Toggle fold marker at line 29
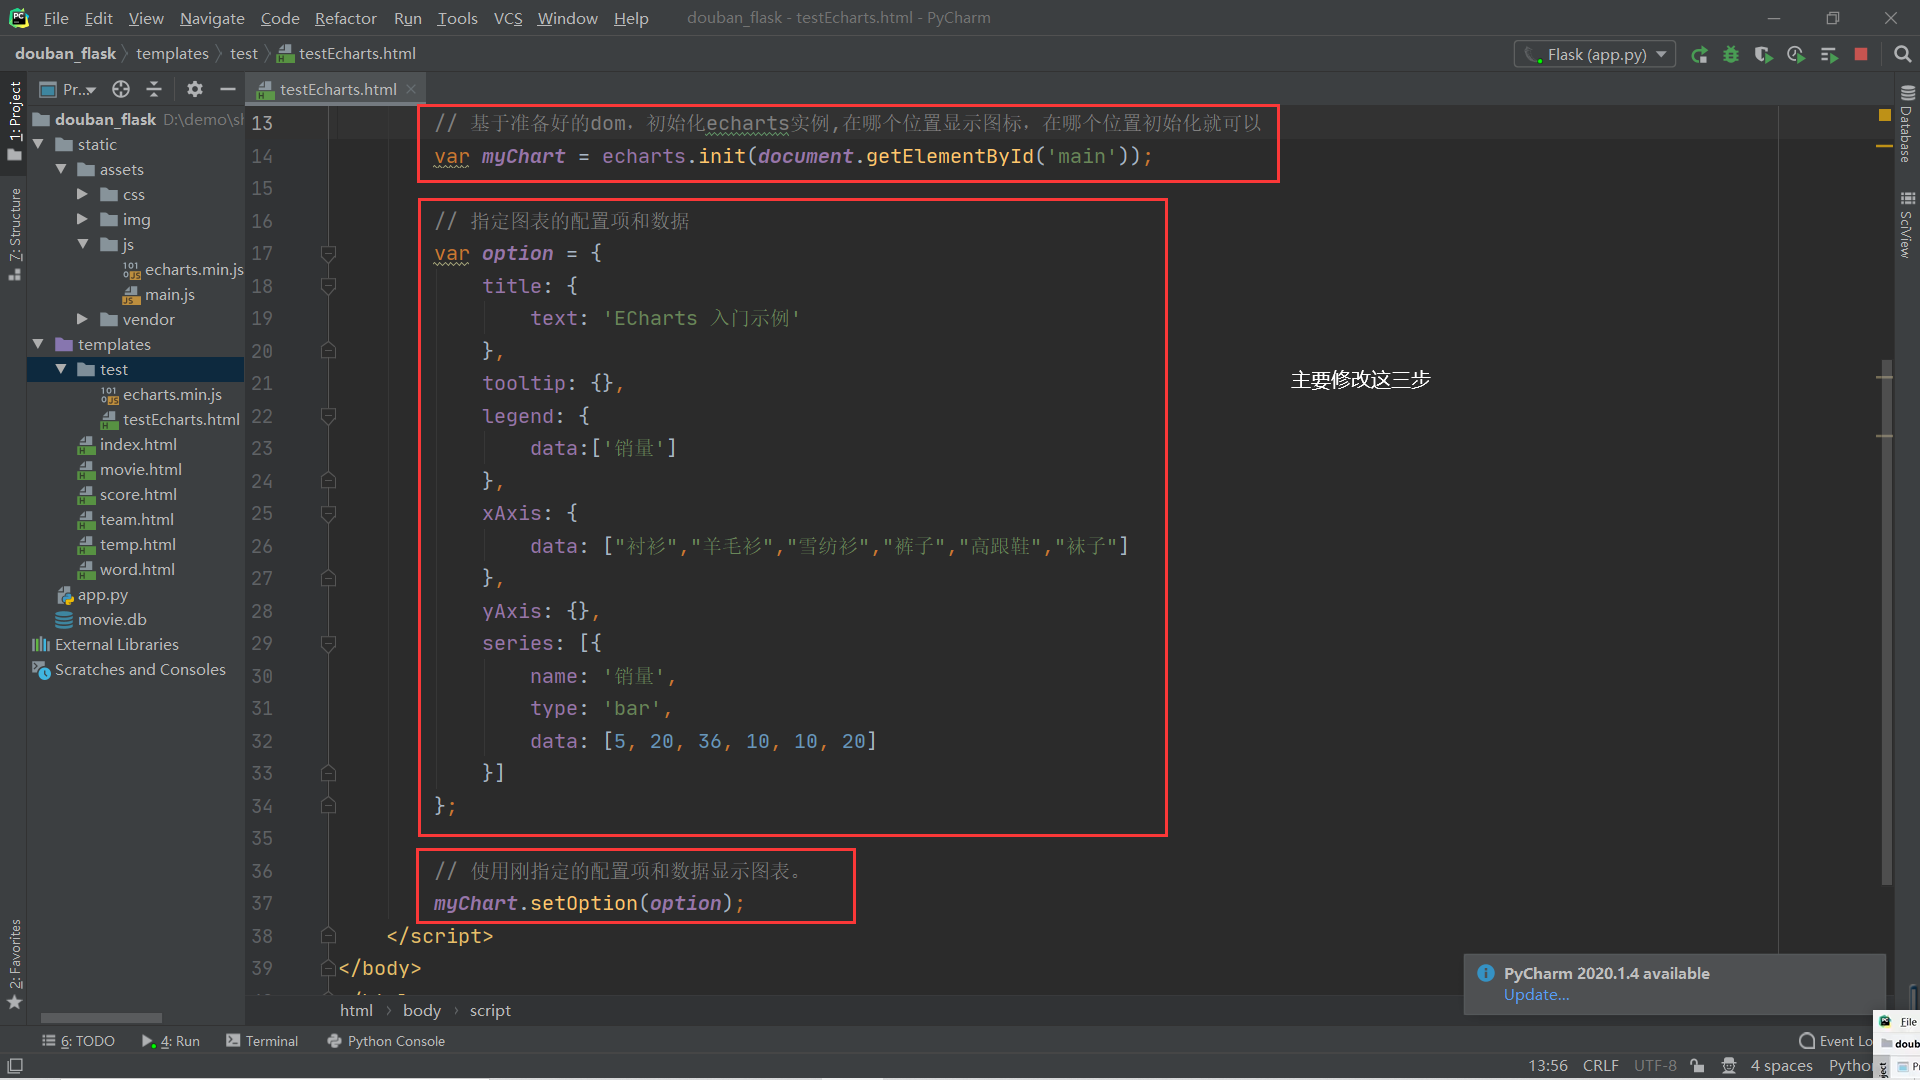 coord(328,644)
